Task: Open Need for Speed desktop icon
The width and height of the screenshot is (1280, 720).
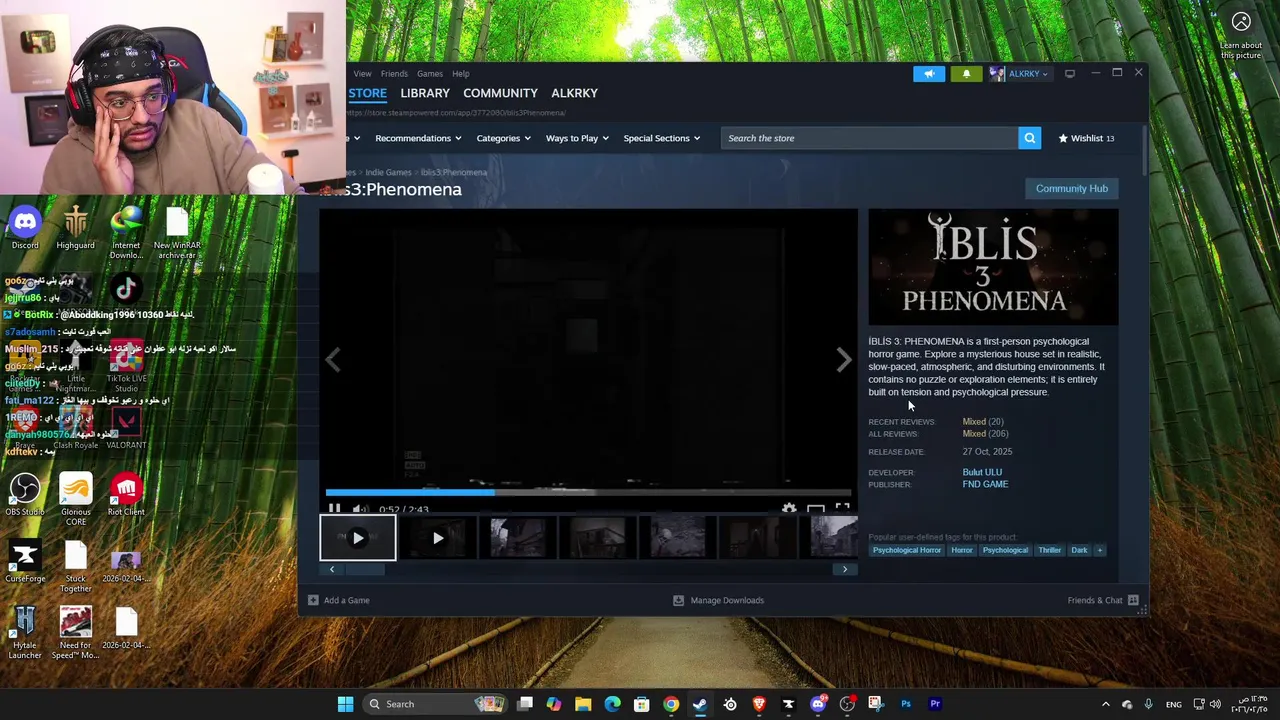Action: pyautogui.click(x=75, y=632)
